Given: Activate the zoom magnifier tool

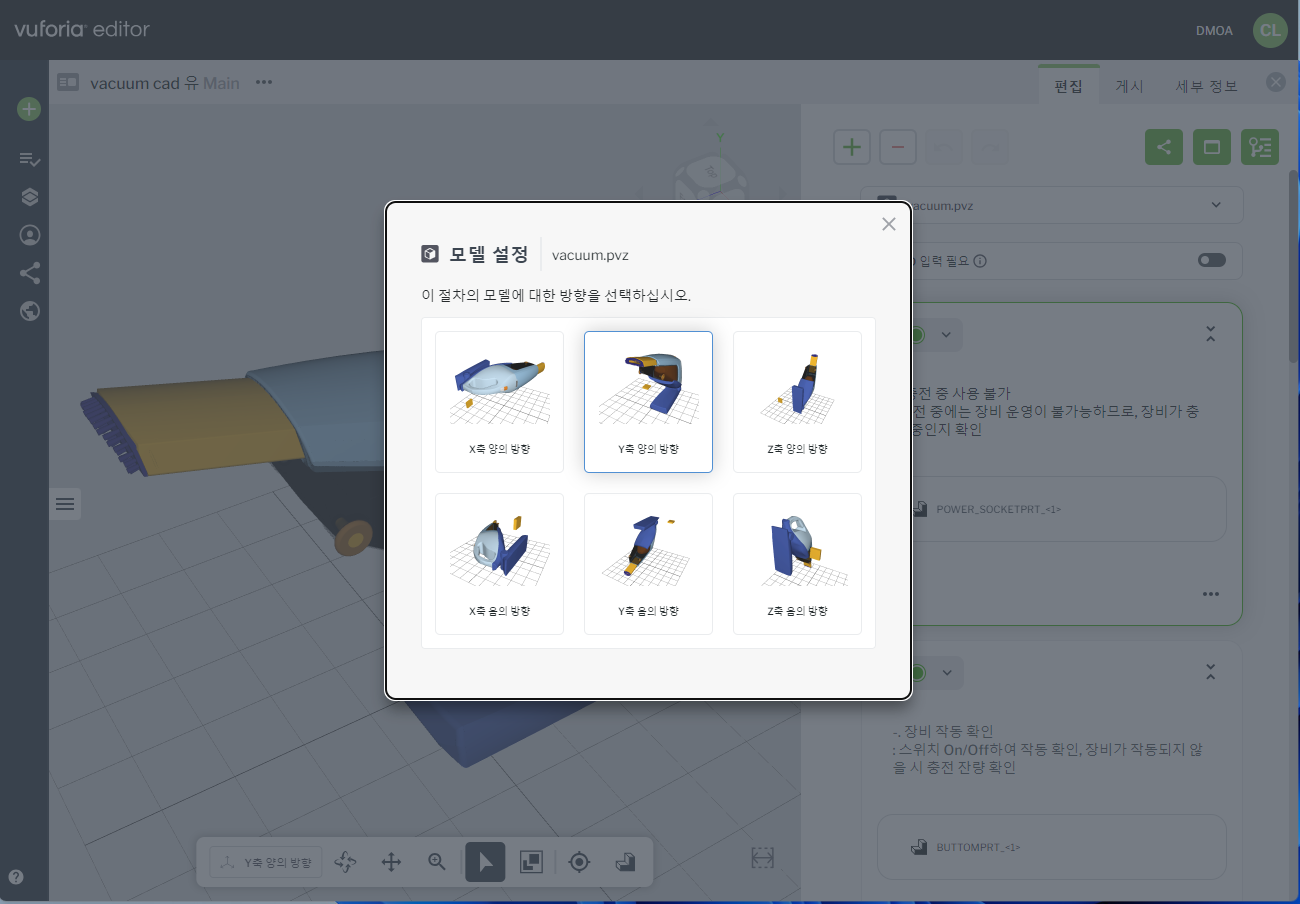Looking at the screenshot, I should 437,862.
